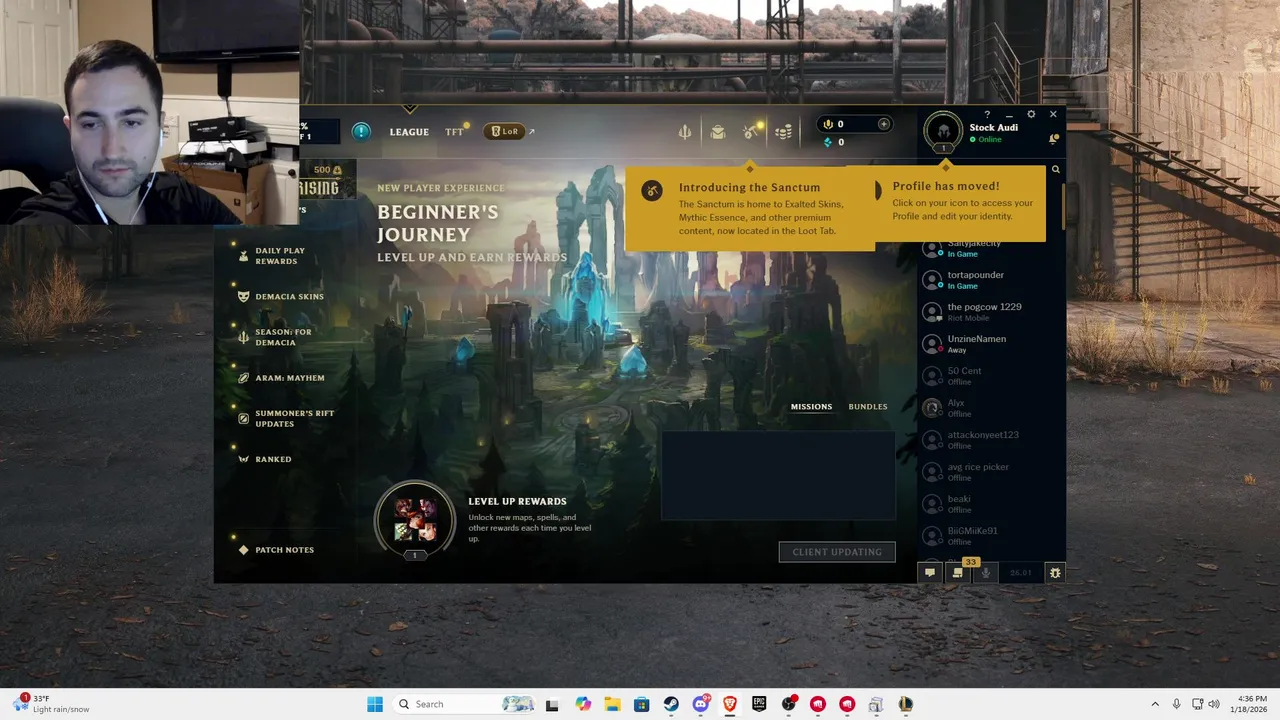Click the Blue Essence balance

[x=834, y=142]
